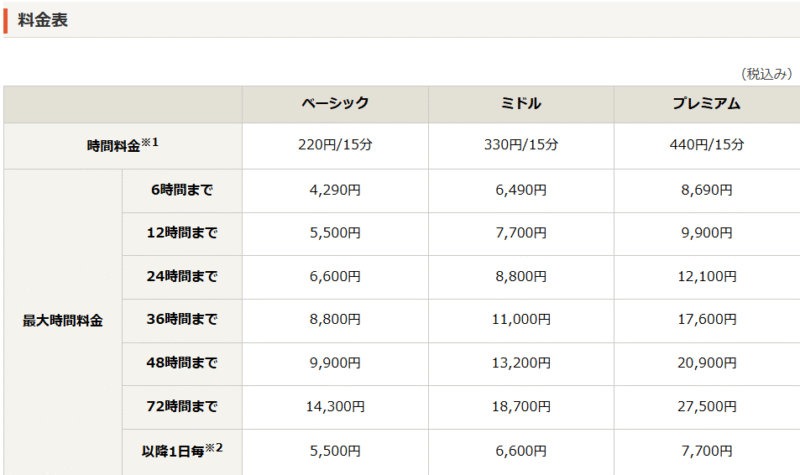Click the ベーシック column header
This screenshot has width=800, height=475.
tap(335, 103)
